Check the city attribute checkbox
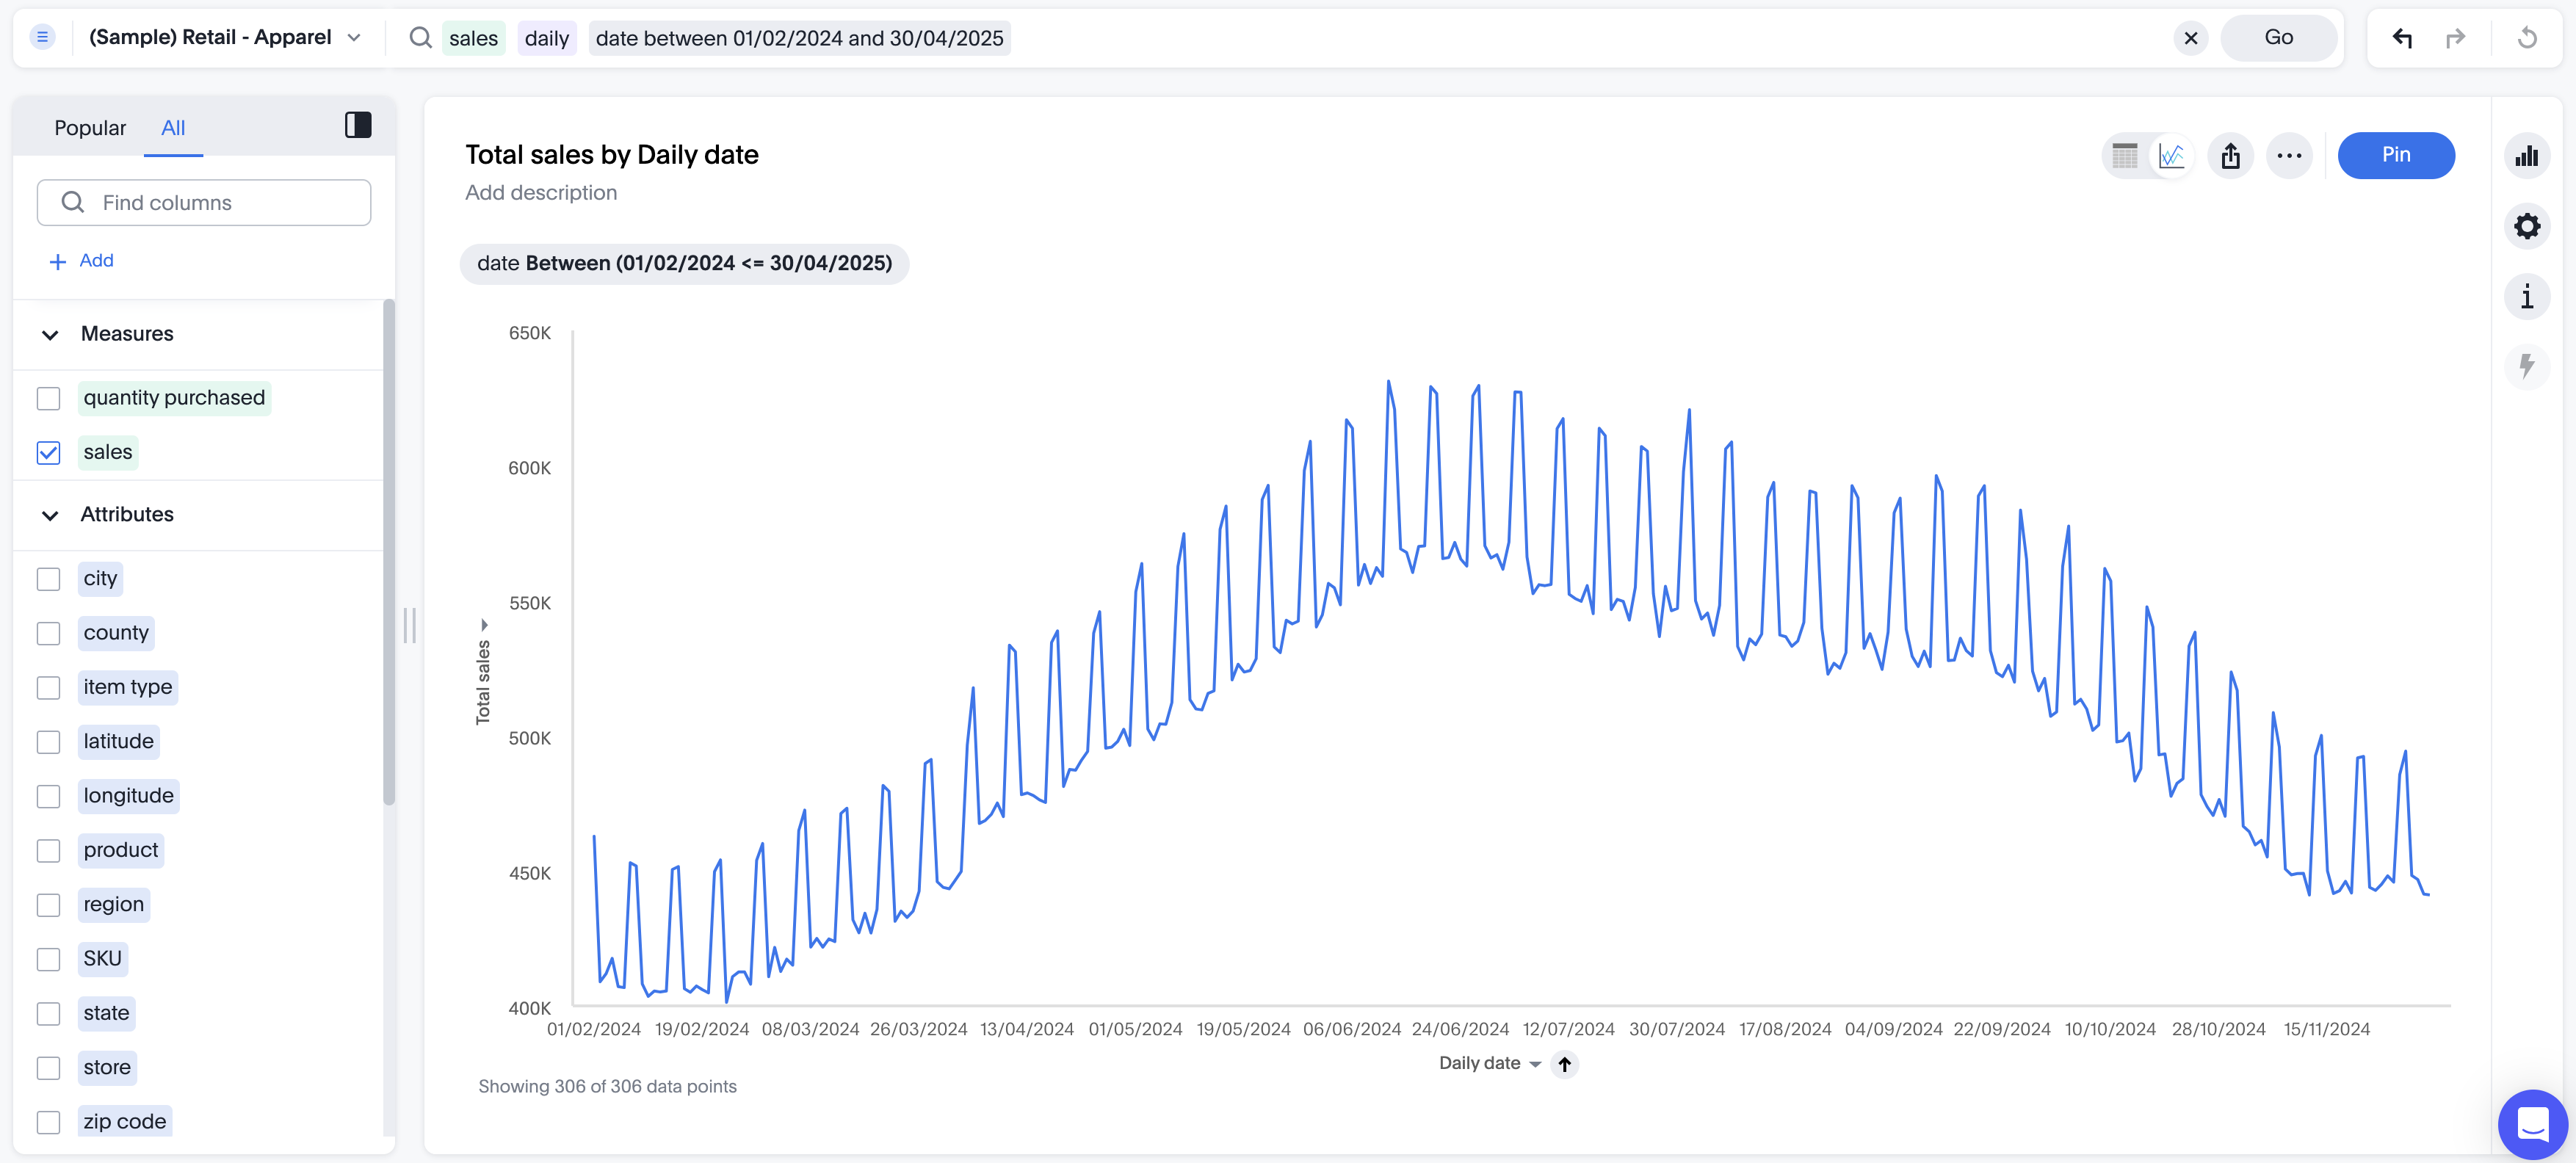This screenshot has height=1163, width=2576. pyautogui.click(x=48, y=576)
